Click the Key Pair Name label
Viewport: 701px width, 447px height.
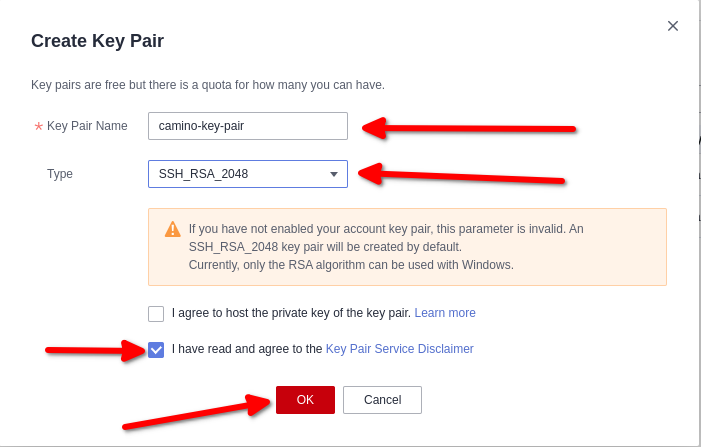pyautogui.click(x=87, y=126)
